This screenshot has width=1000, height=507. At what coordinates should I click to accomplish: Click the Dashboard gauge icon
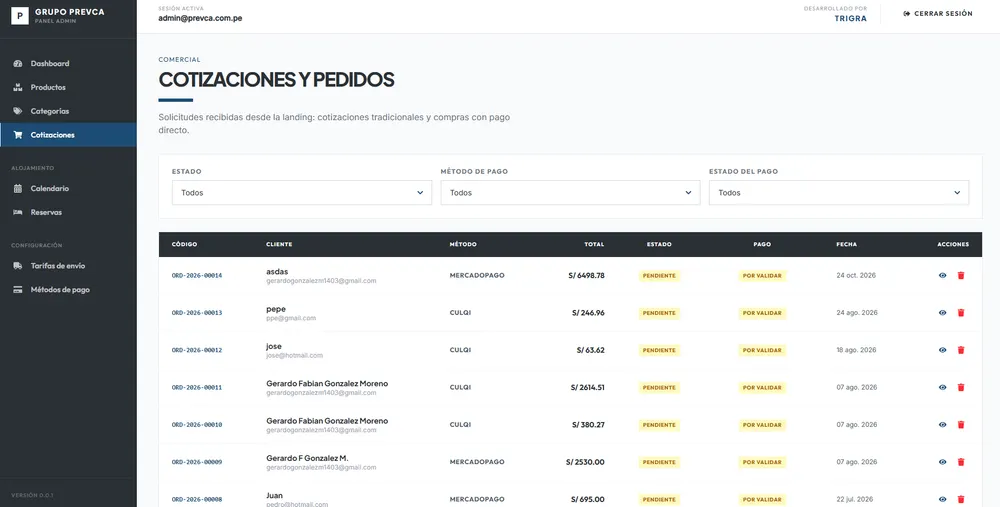(x=18, y=64)
